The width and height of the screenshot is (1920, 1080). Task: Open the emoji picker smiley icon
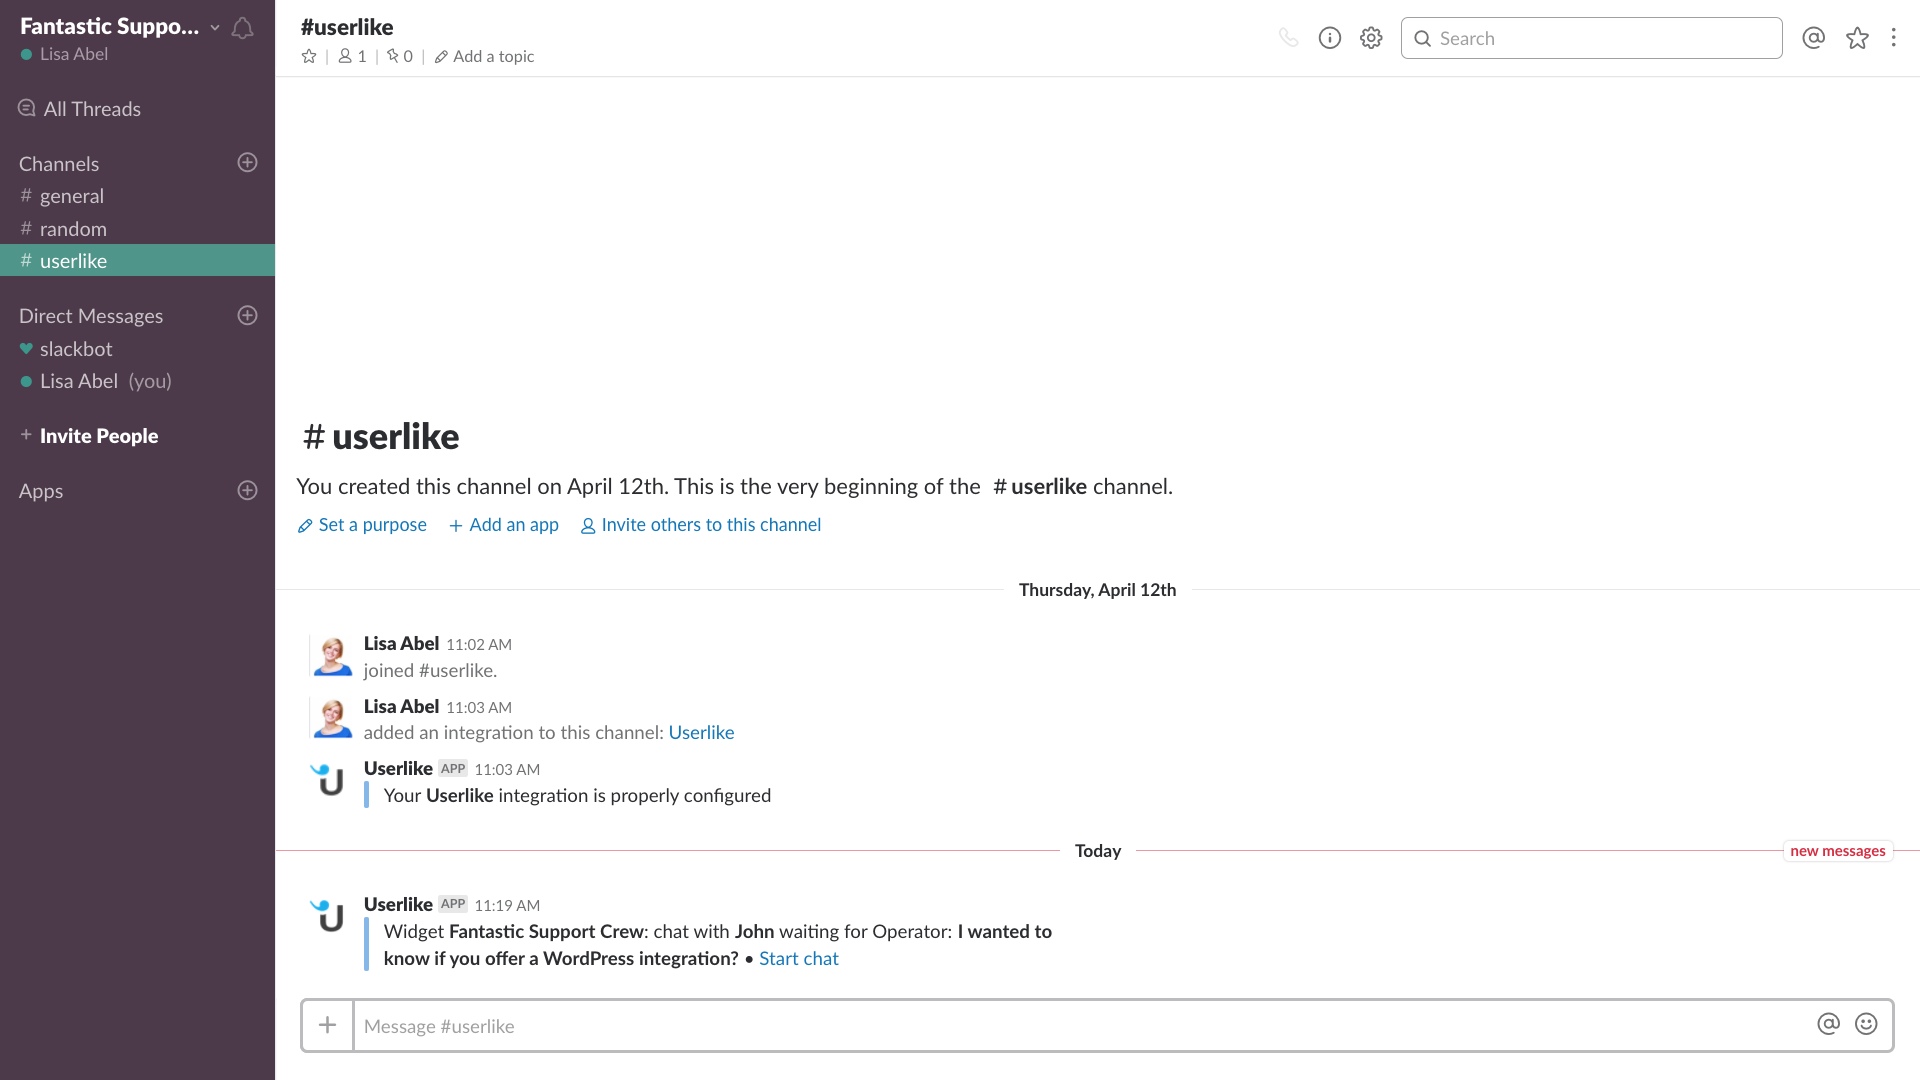point(1866,1024)
